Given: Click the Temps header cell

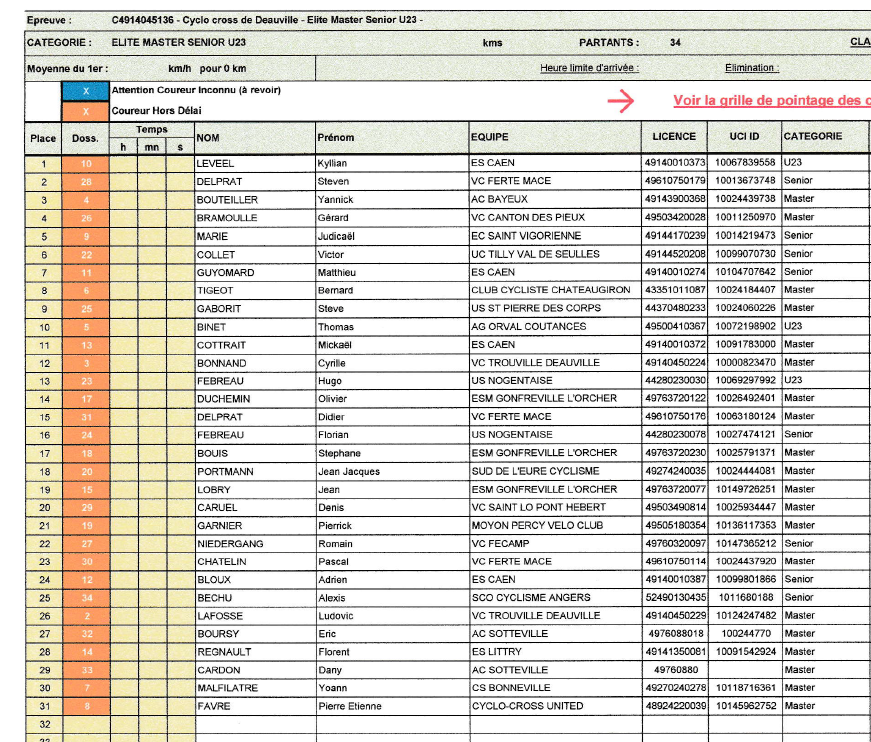Looking at the screenshot, I should pyautogui.click(x=152, y=129).
